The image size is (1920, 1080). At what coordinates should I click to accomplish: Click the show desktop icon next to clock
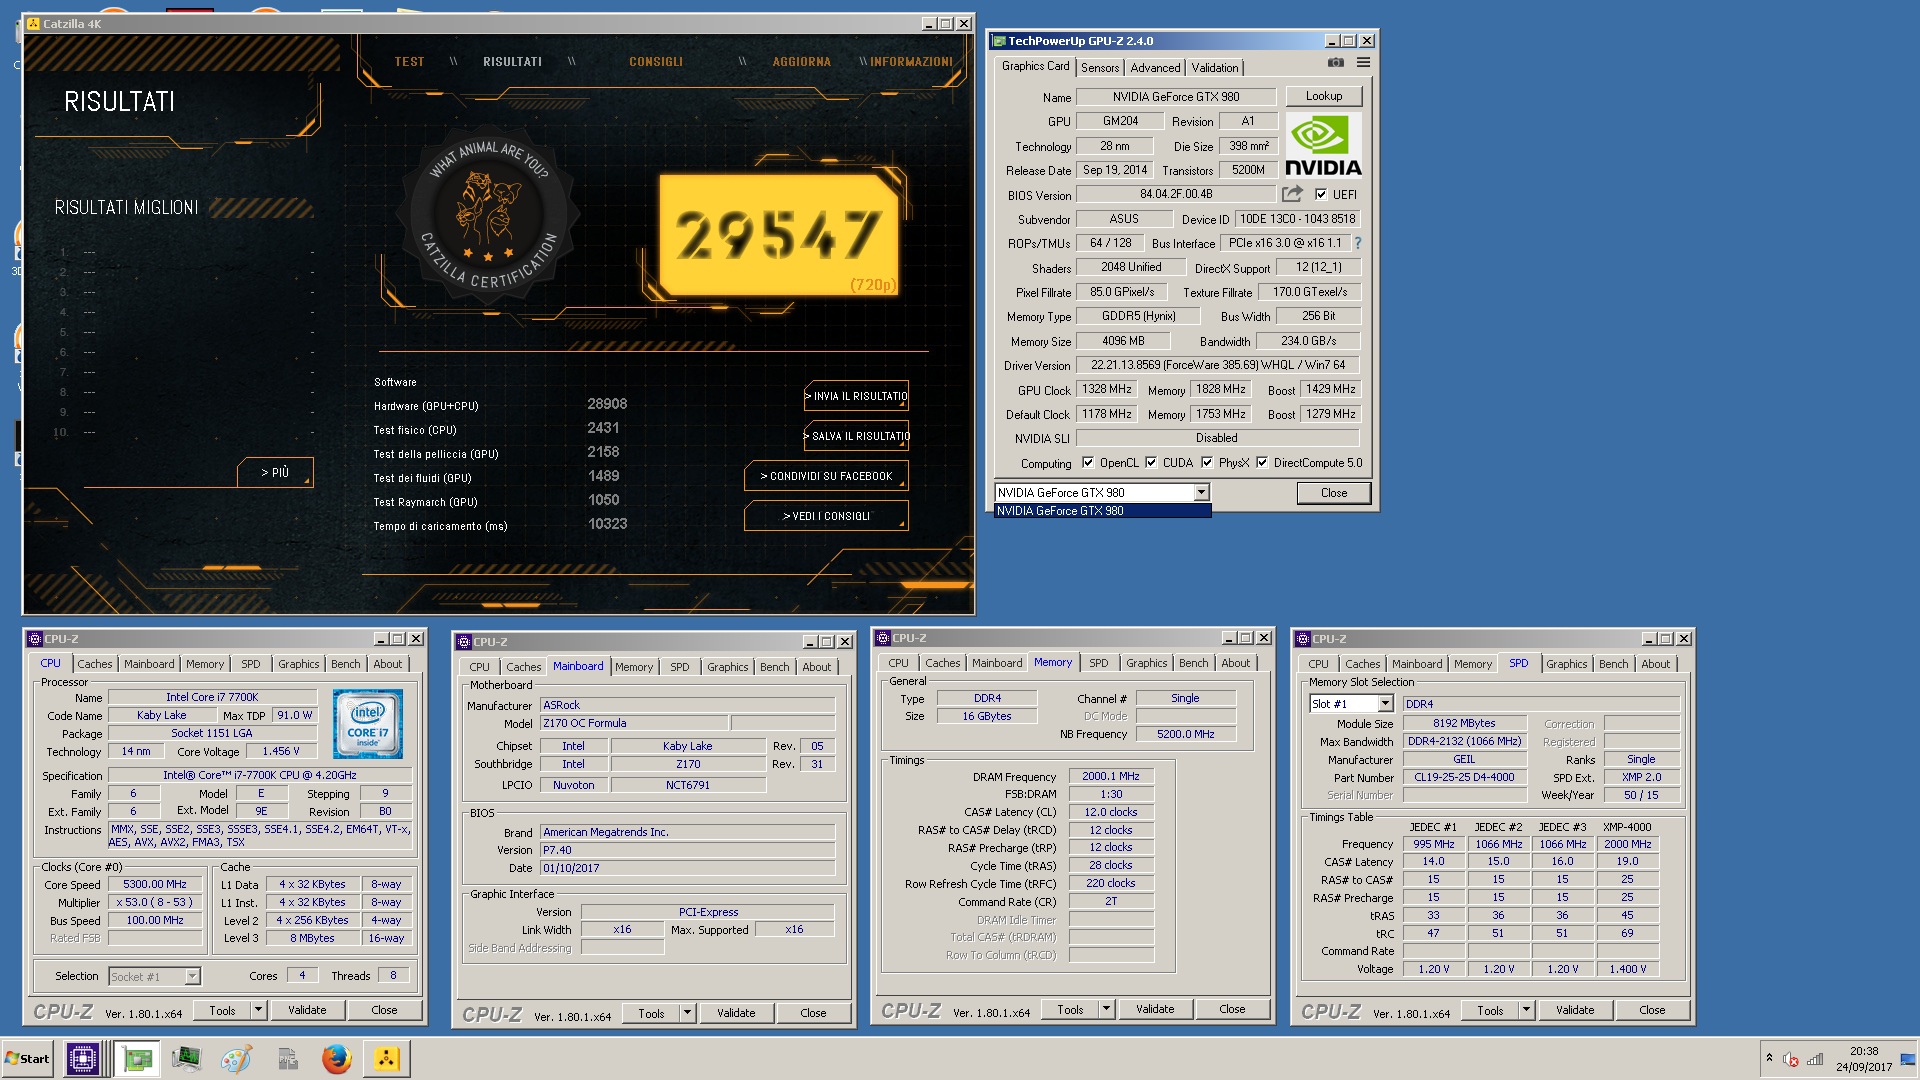[1908, 1059]
